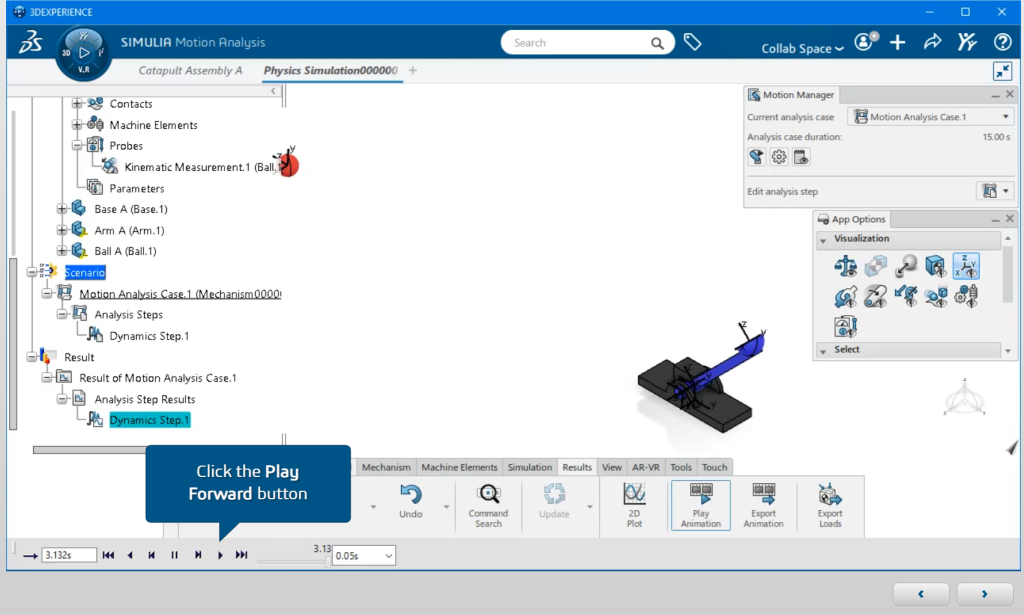Click the Pause playback button

pyautogui.click(x=174, y=555)
